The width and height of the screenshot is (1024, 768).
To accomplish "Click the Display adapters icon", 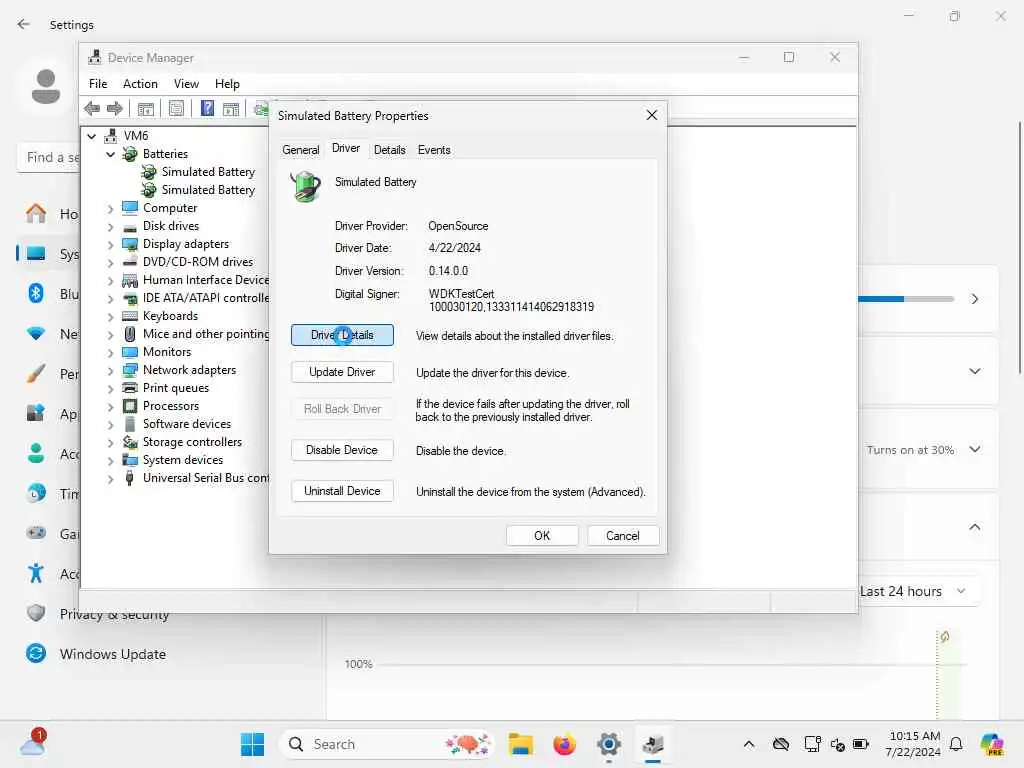I will click(x=130, y=244).
